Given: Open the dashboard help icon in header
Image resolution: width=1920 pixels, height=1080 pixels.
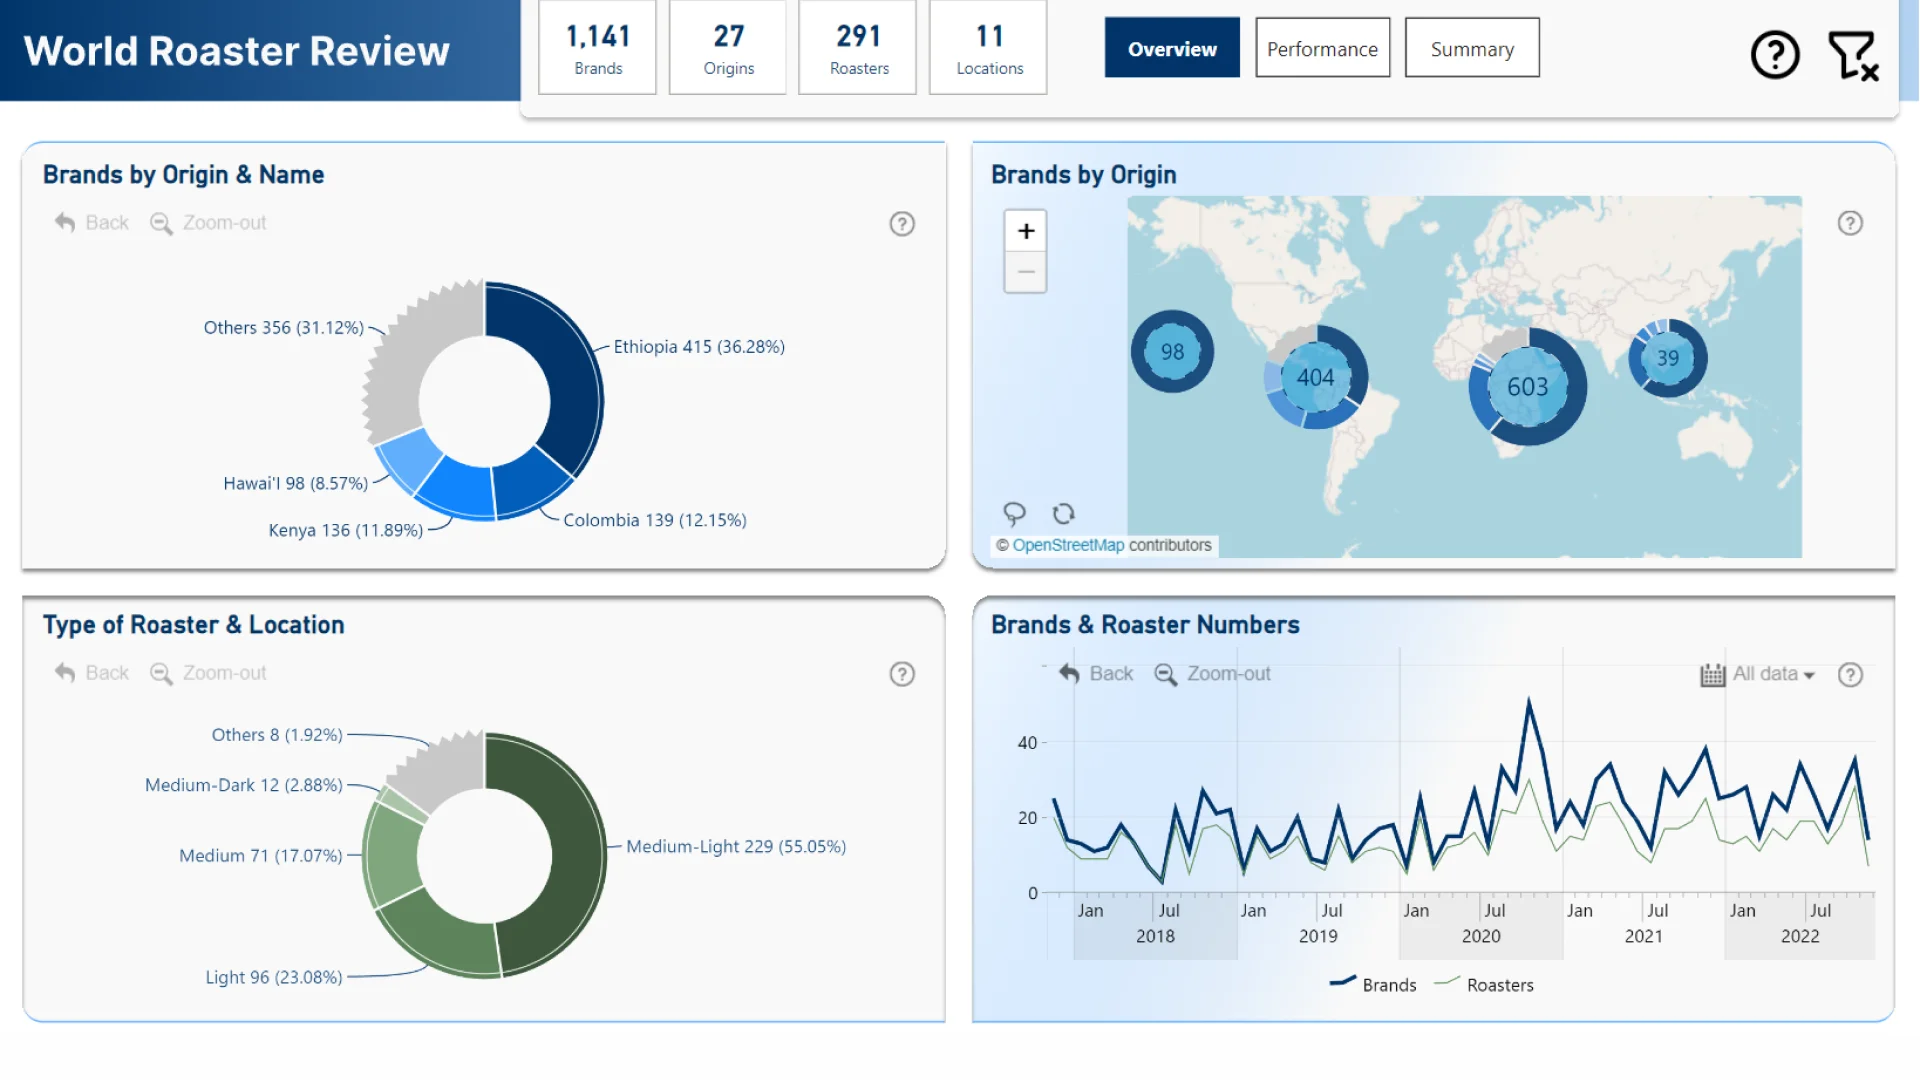Looking at the screenshot, I should coord(1775,55).
